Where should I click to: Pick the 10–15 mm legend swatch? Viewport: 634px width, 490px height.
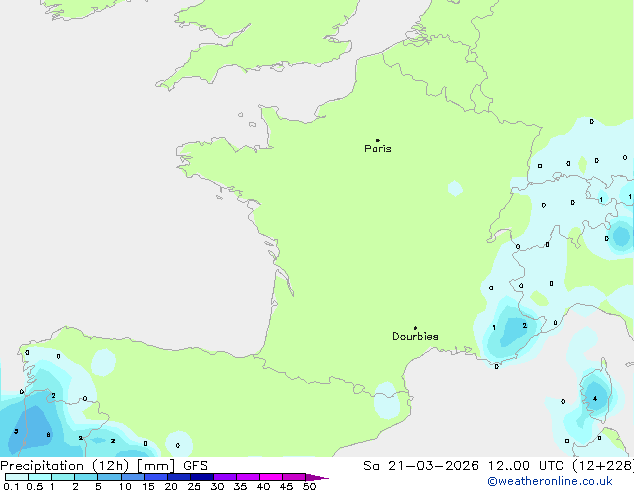[132, 477]
